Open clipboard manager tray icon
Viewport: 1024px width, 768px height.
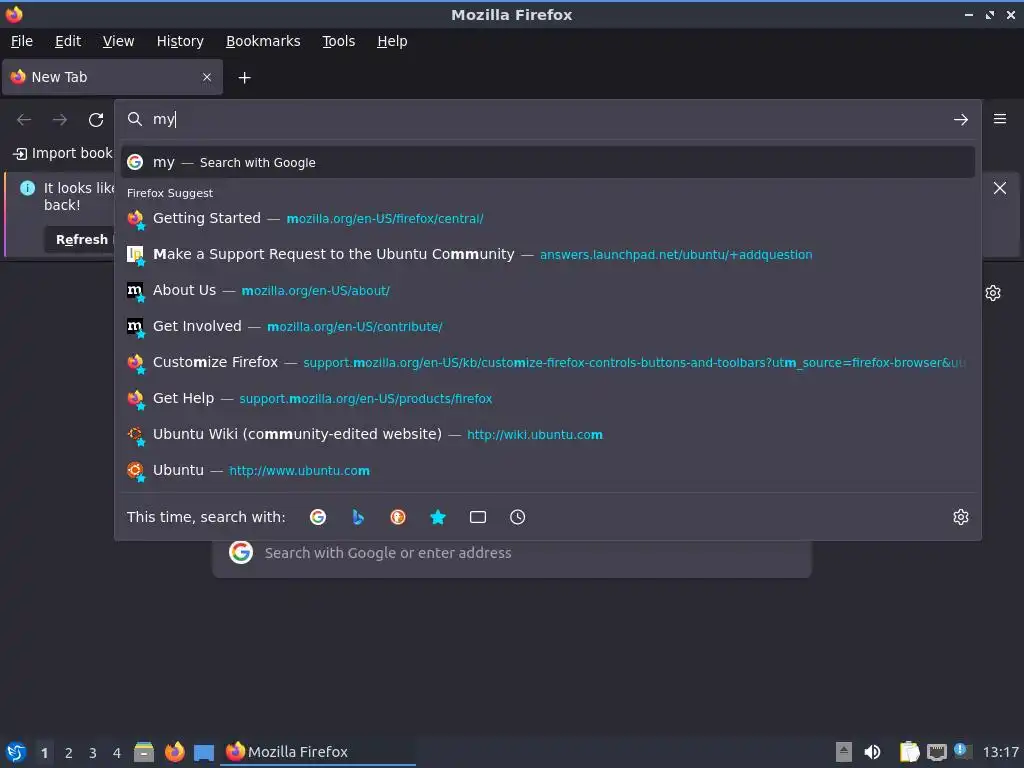point(908,752)
